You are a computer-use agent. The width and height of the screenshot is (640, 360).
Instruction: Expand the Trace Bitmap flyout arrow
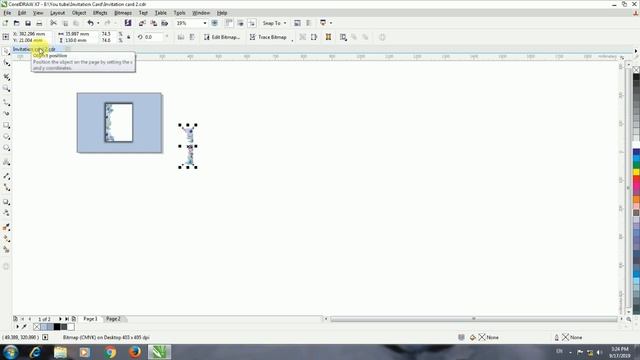[292, 40]
